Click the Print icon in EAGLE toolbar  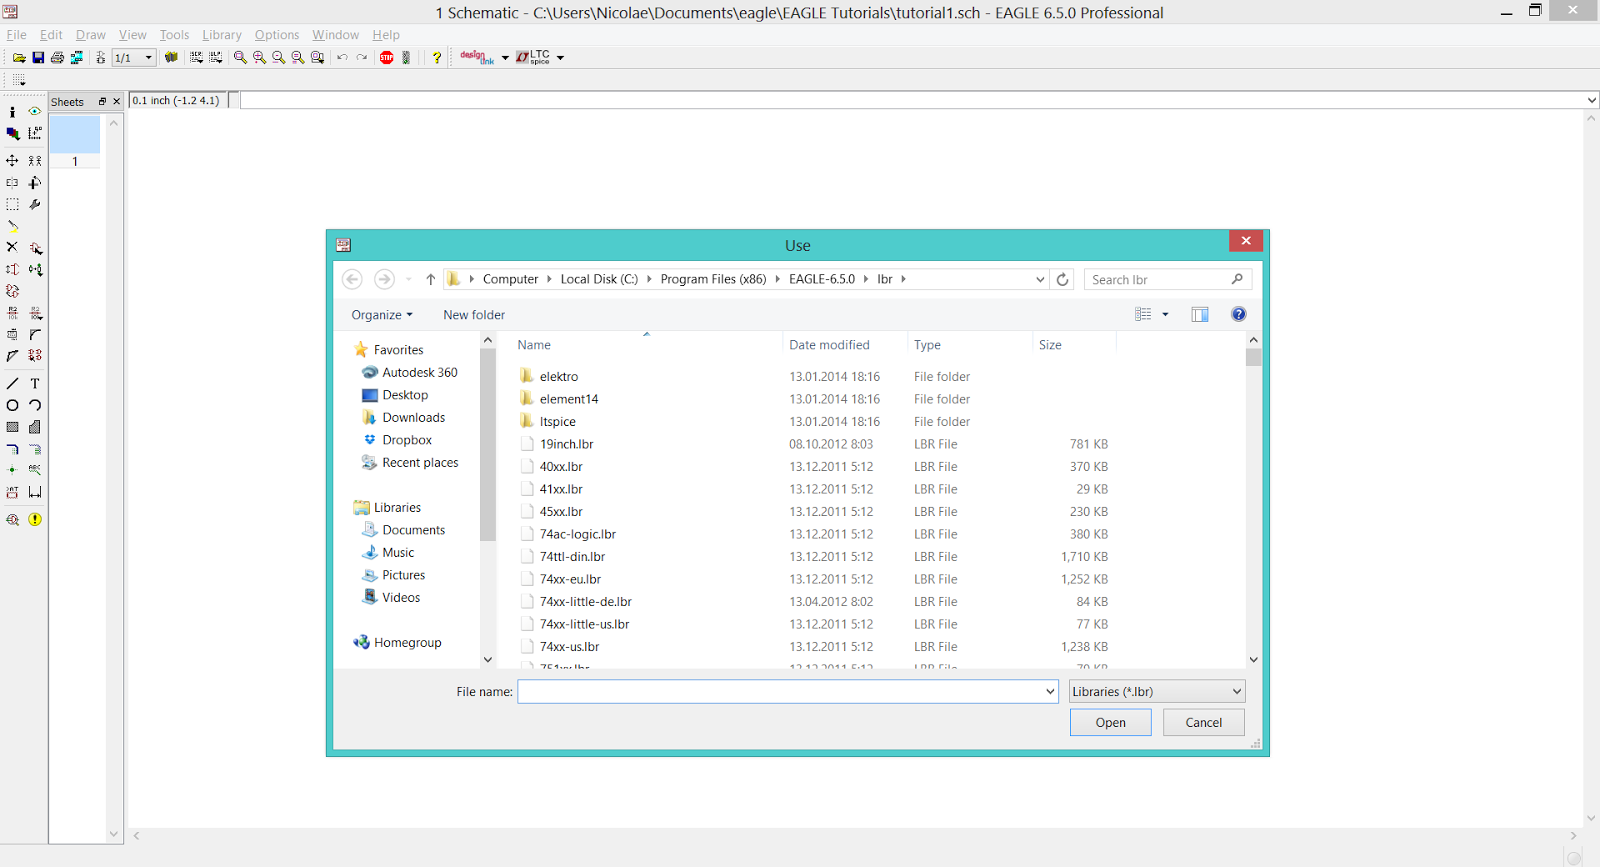pos(57,58)
